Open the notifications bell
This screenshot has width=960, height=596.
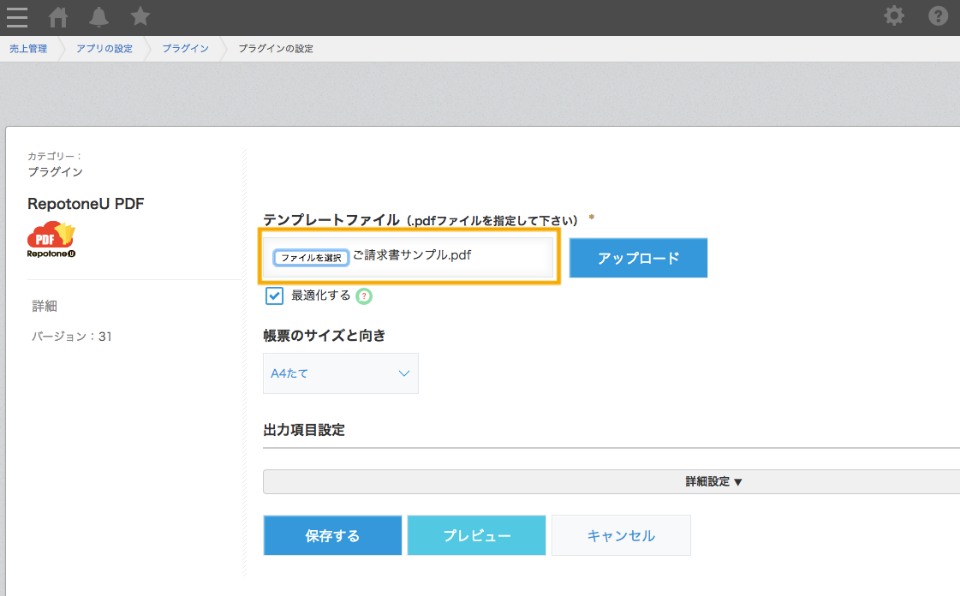pos(99,17)
